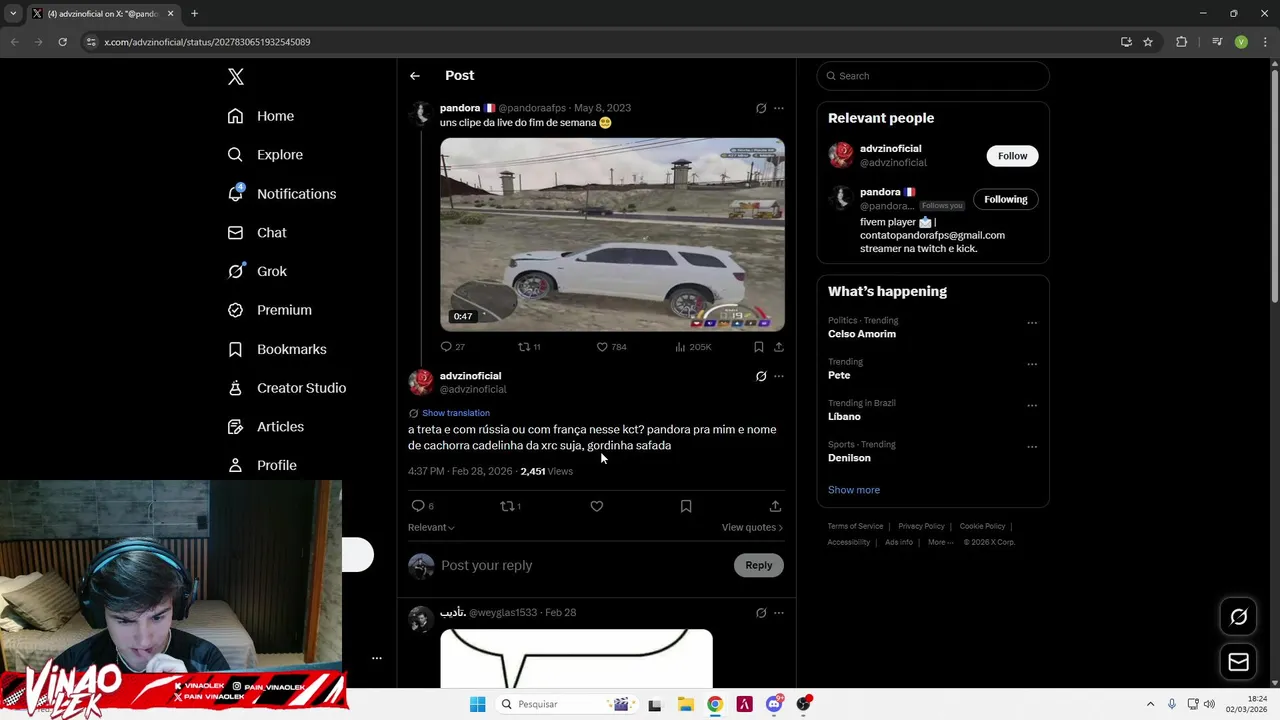Open Grok from the sidebar
Image resolution: width=1280 pixels, height=720 pixels.
[257, 271]
